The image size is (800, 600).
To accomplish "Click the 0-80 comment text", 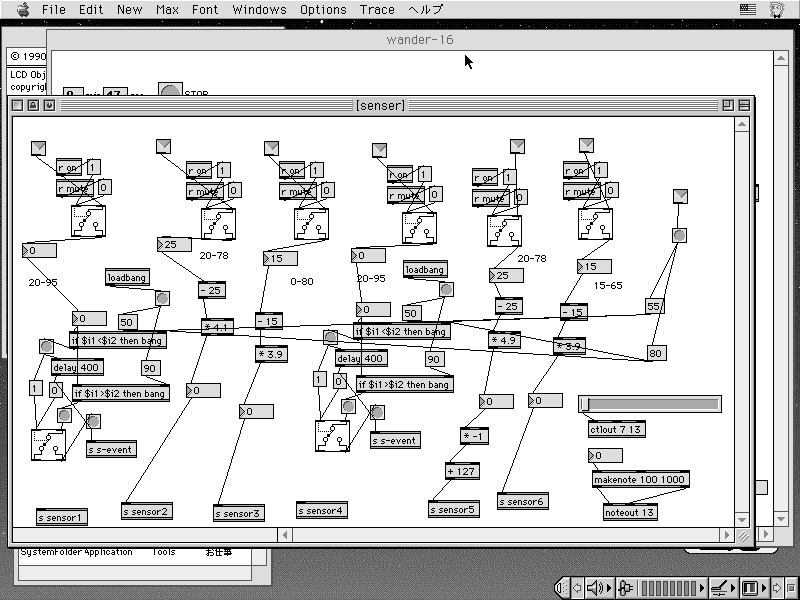I will pos(302,281).
